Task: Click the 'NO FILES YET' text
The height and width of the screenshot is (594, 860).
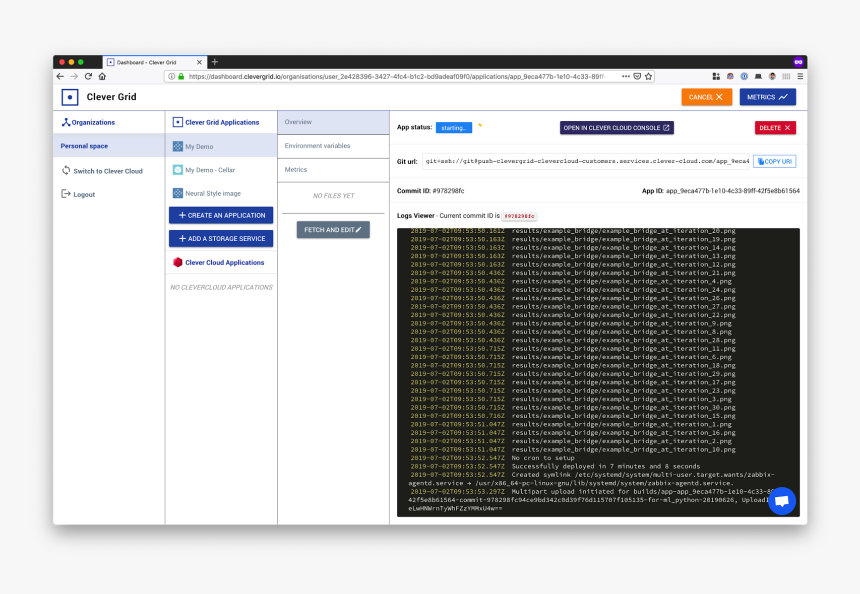Action: click(333, 196)
